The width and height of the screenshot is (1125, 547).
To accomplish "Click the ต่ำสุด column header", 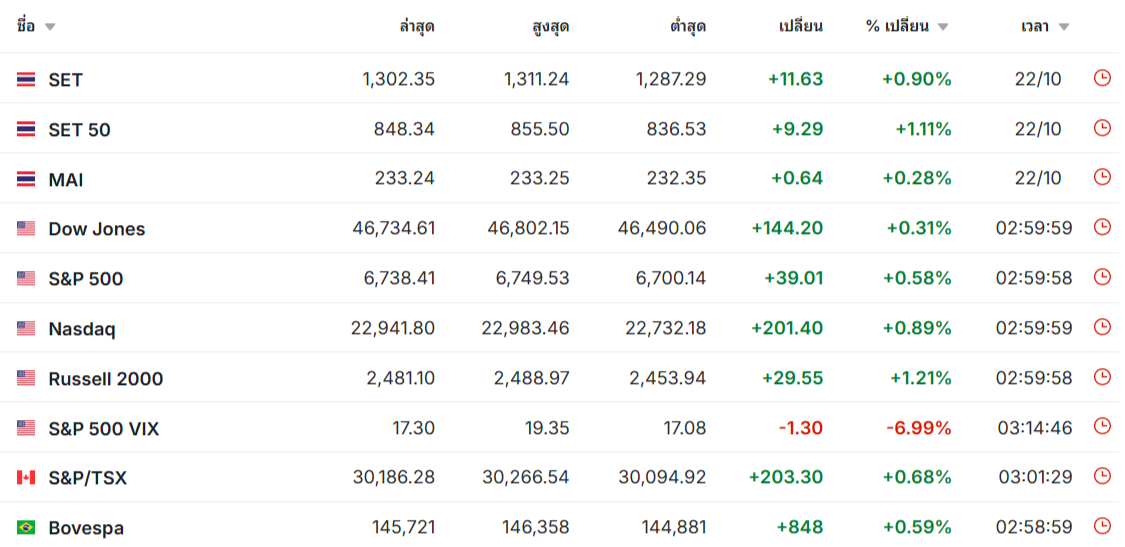I will point(688,27).
